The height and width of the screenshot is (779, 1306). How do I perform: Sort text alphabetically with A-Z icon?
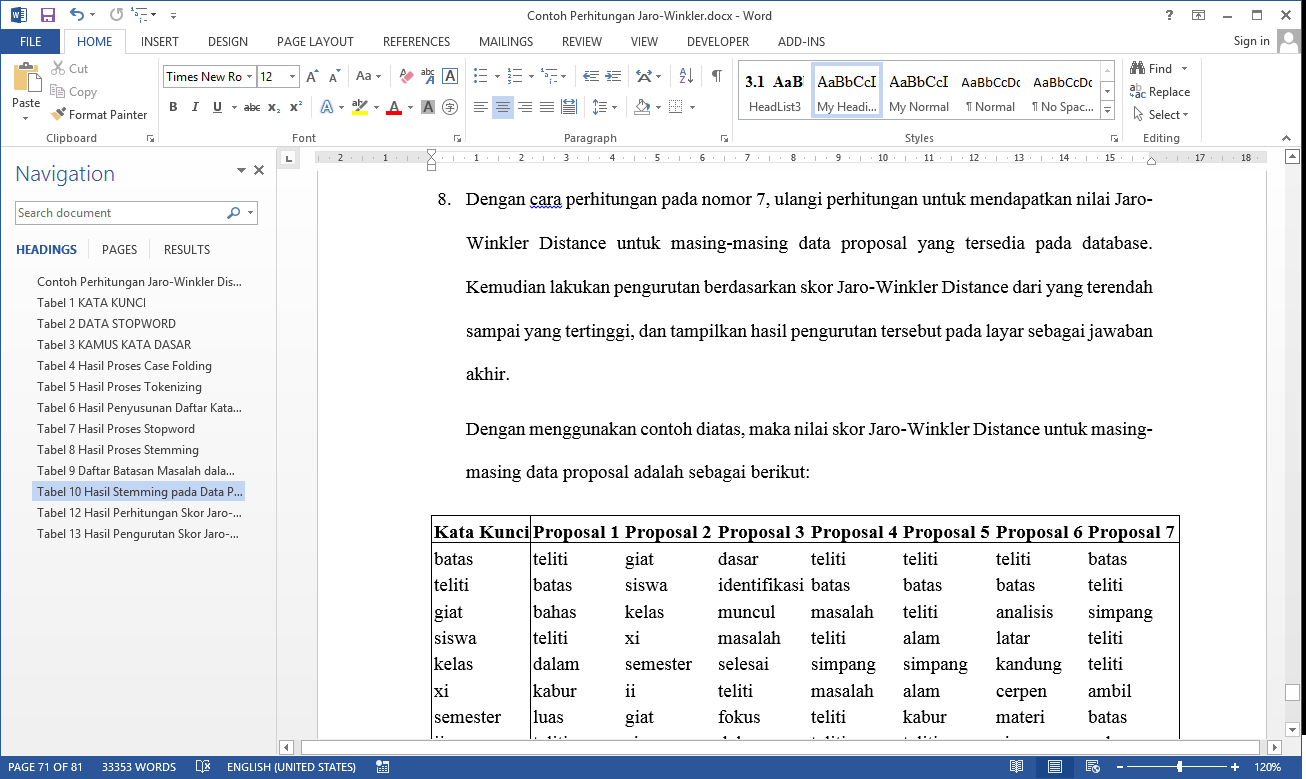pyautogui.click(x=686, y=76)
